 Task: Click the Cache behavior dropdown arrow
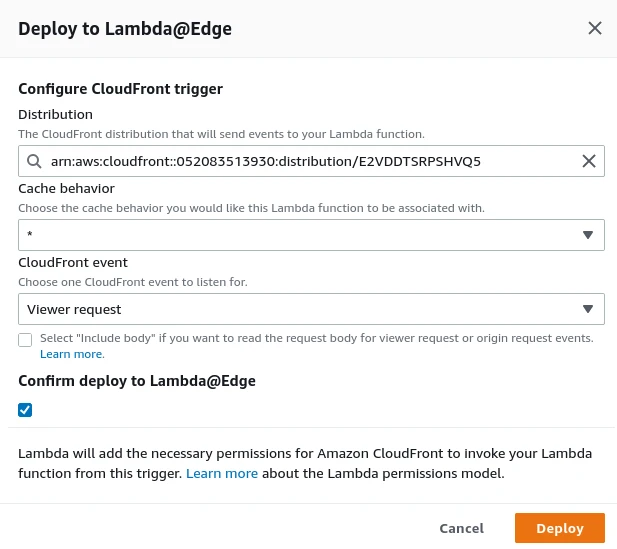(x=588, y=235)
